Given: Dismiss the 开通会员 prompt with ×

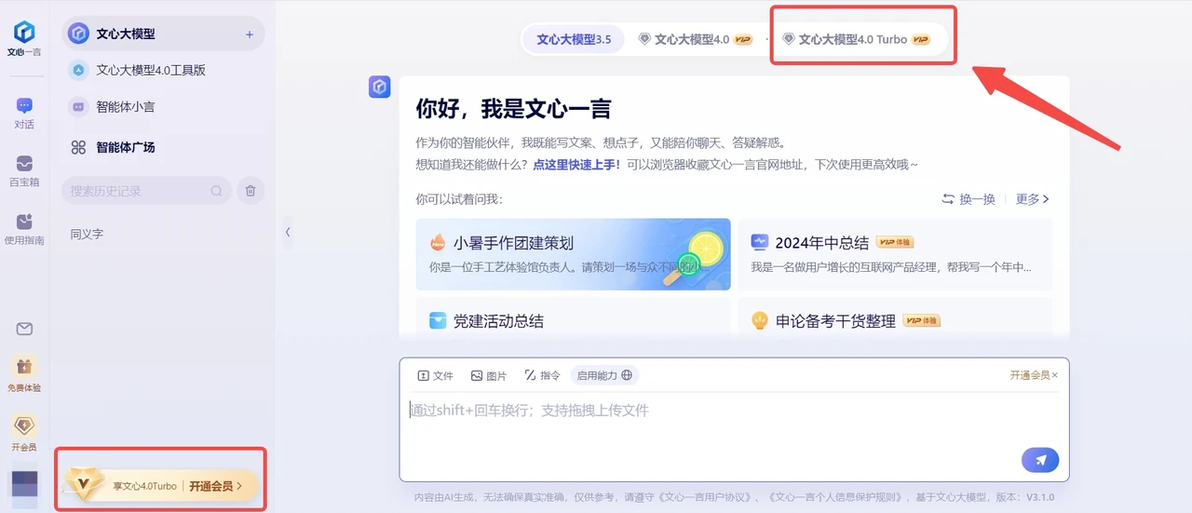Looking at the screenshot, I should [x=1054, y=375].
